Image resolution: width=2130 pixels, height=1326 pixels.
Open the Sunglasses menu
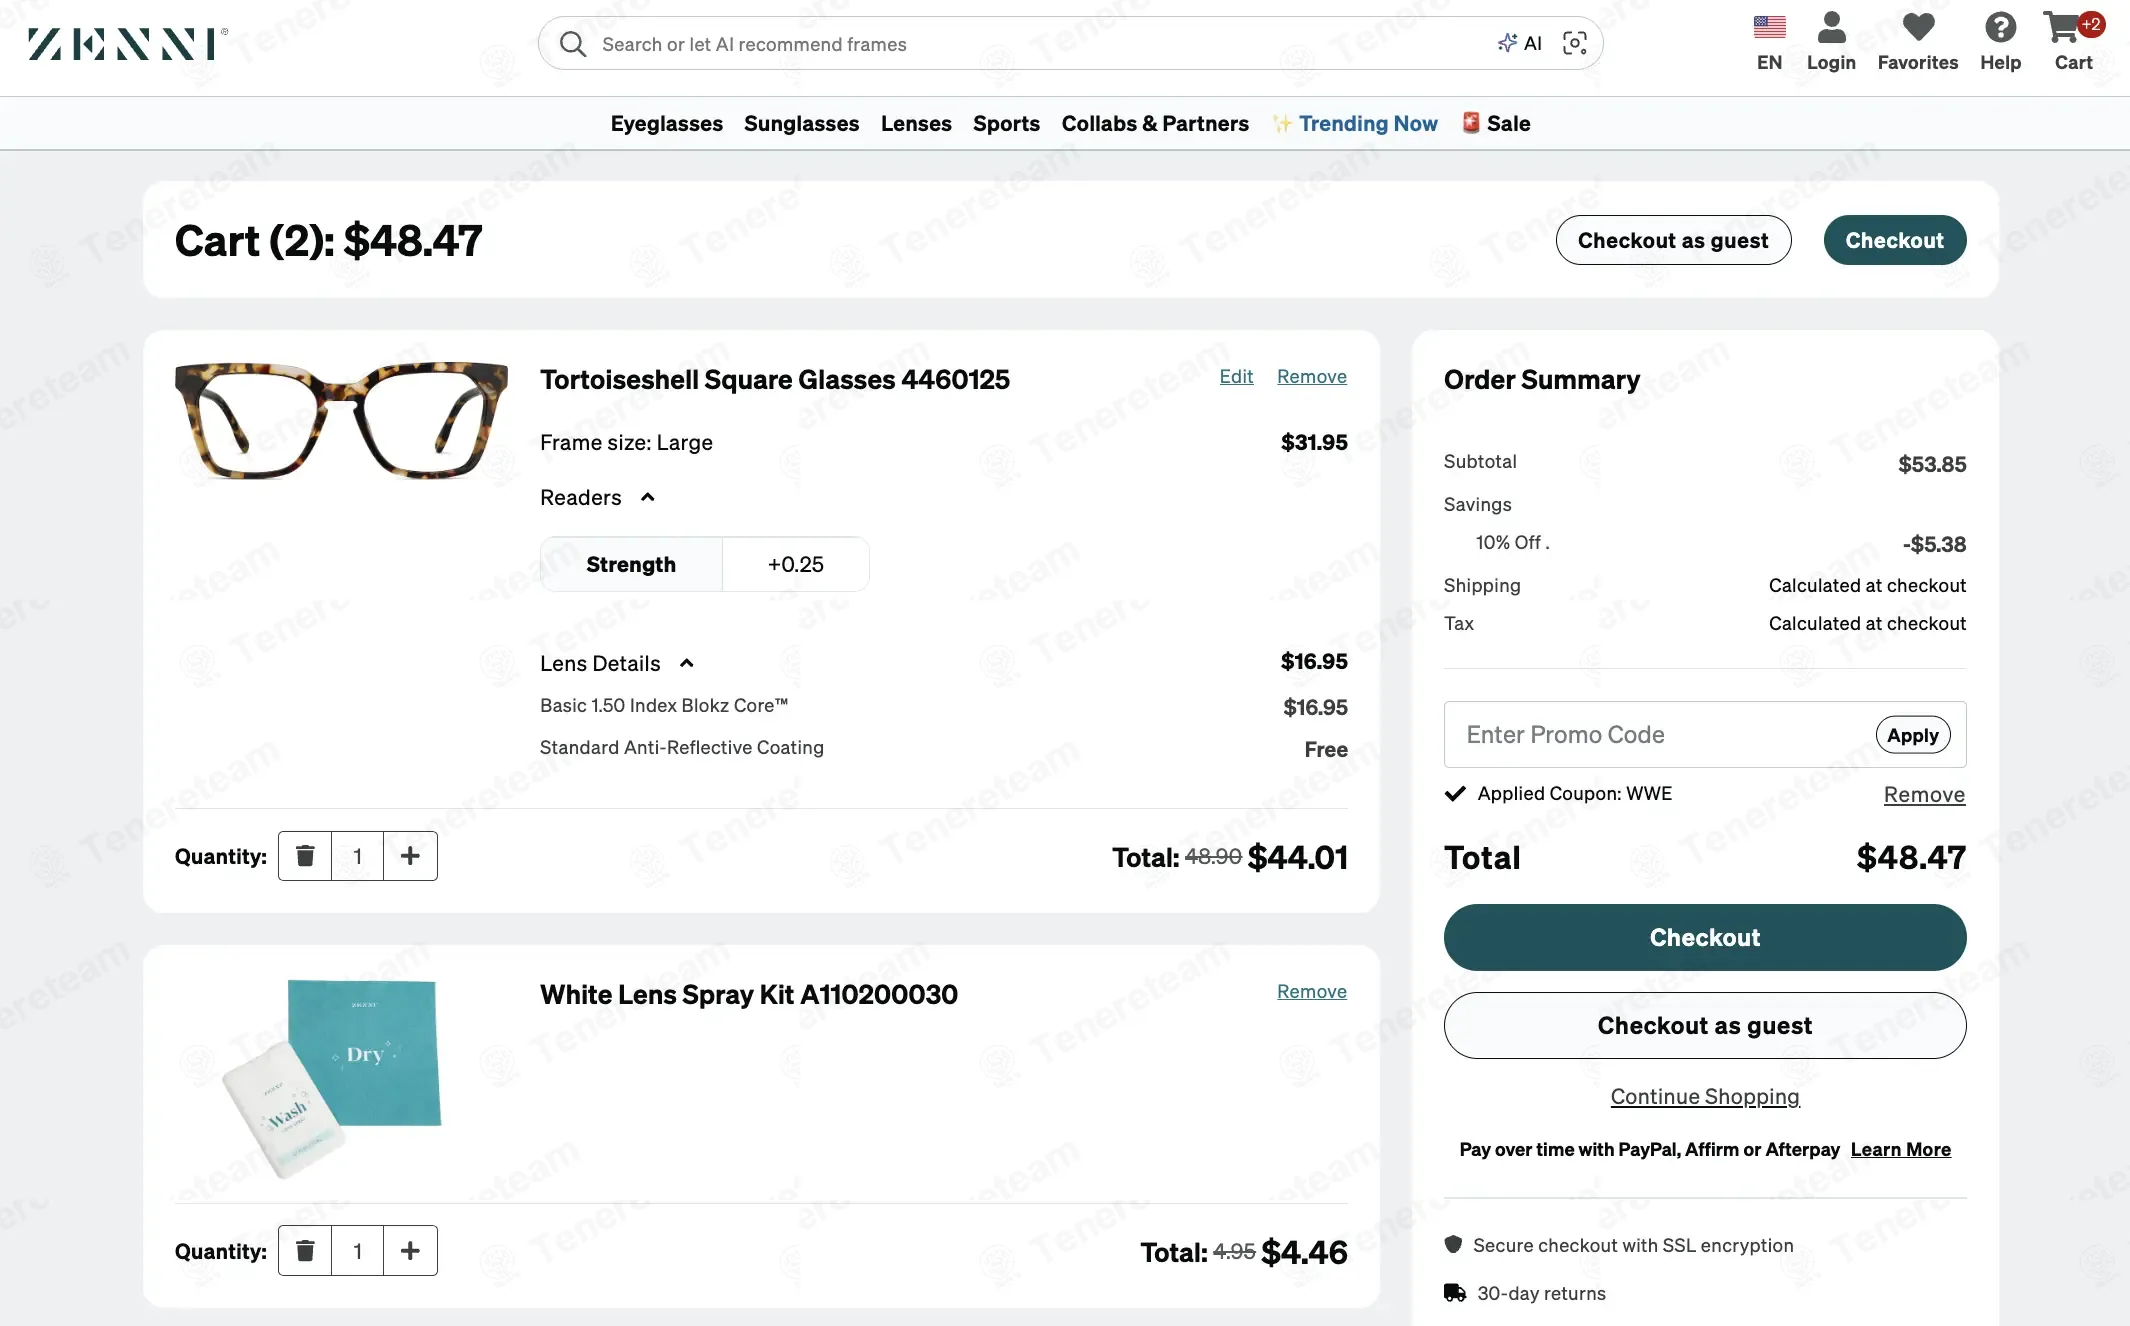point(801,123)
